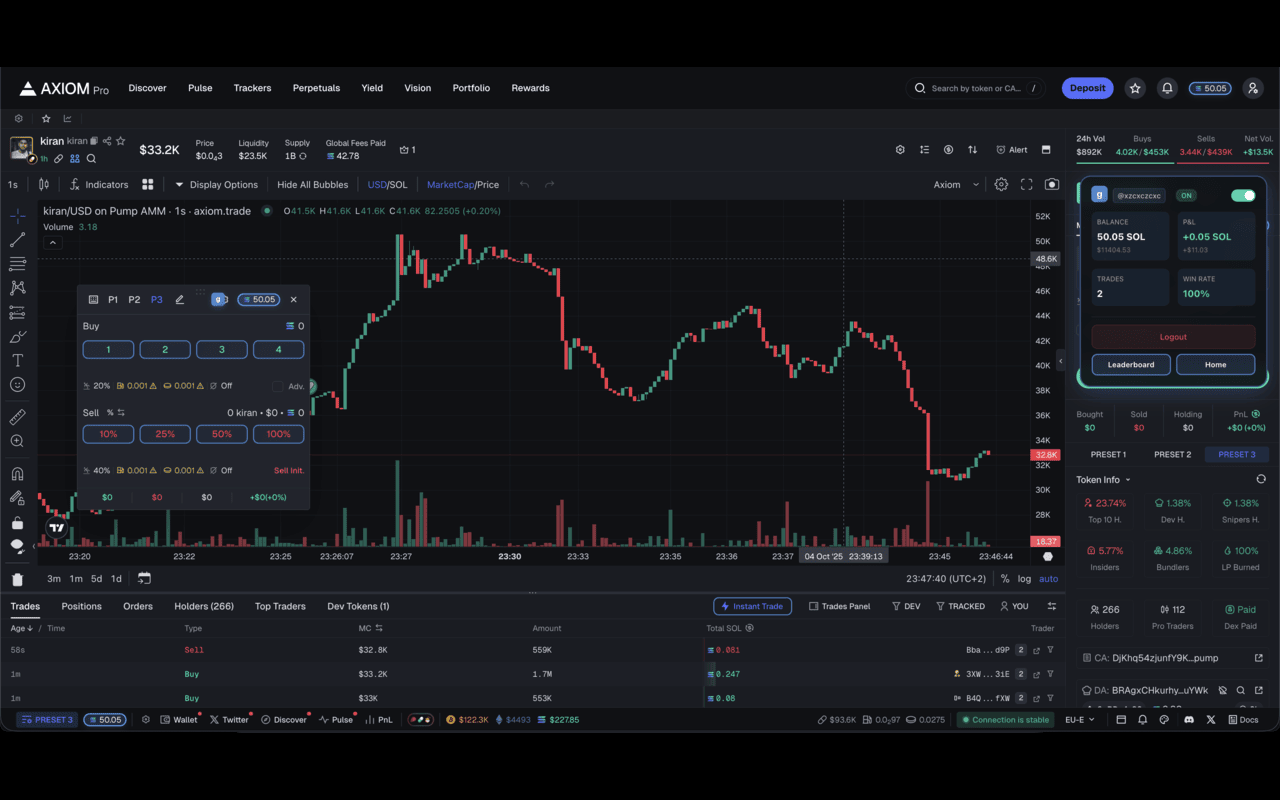This screenshot has height=800, width=1280.
Task: Select the ruler measure tool
Action: pyautogui.click(x=17, y=417)
